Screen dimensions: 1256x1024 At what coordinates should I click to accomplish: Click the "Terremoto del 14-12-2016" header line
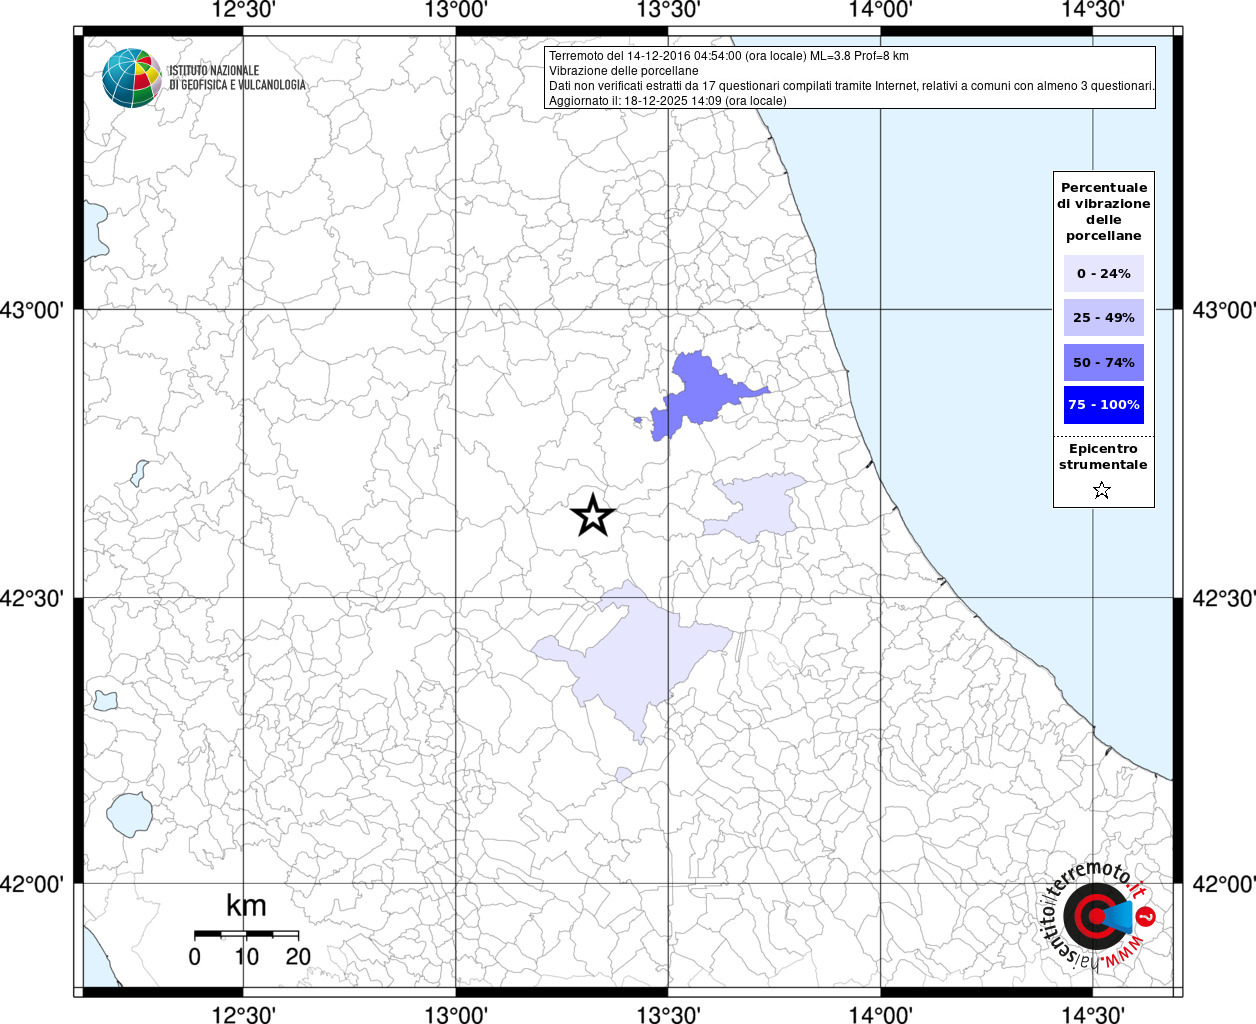coord(728,56)
